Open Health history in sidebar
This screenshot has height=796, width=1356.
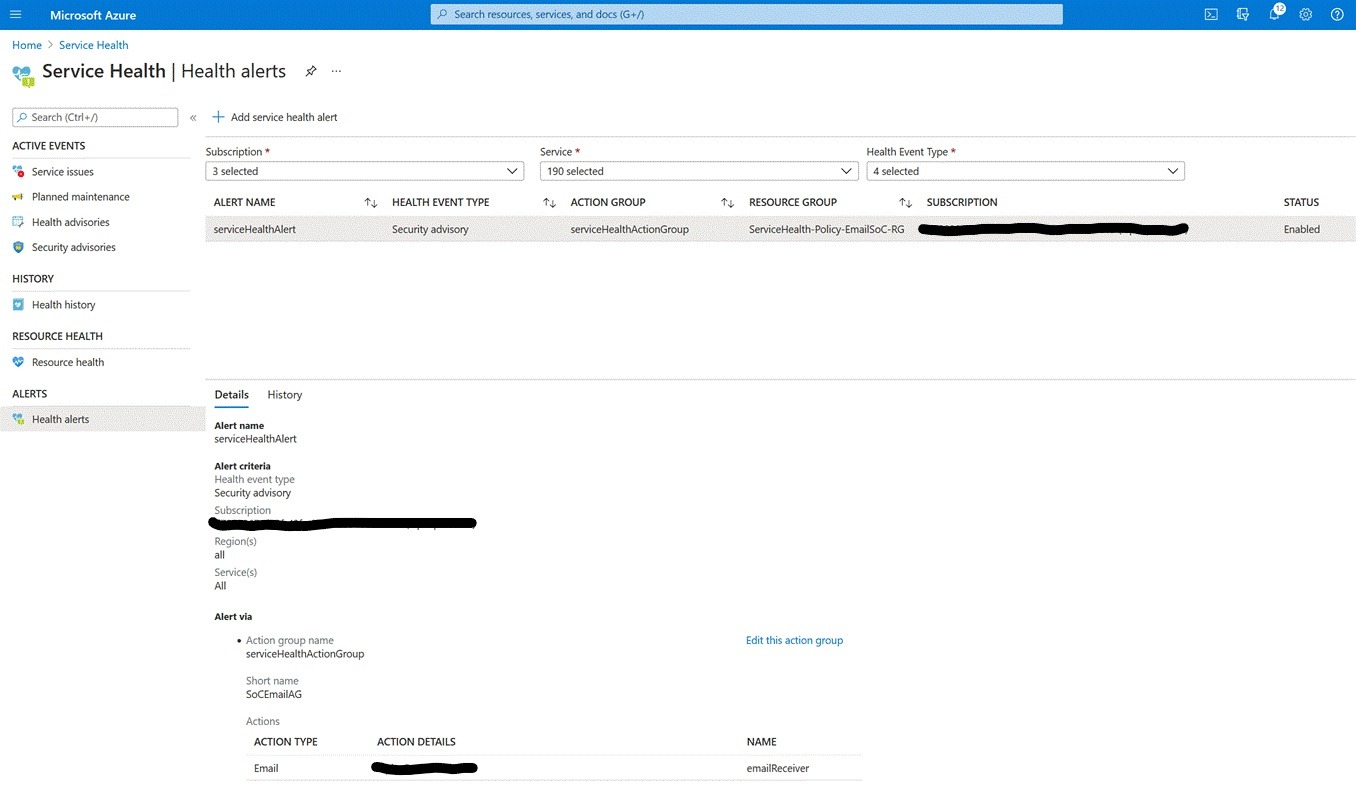(64, 305)
